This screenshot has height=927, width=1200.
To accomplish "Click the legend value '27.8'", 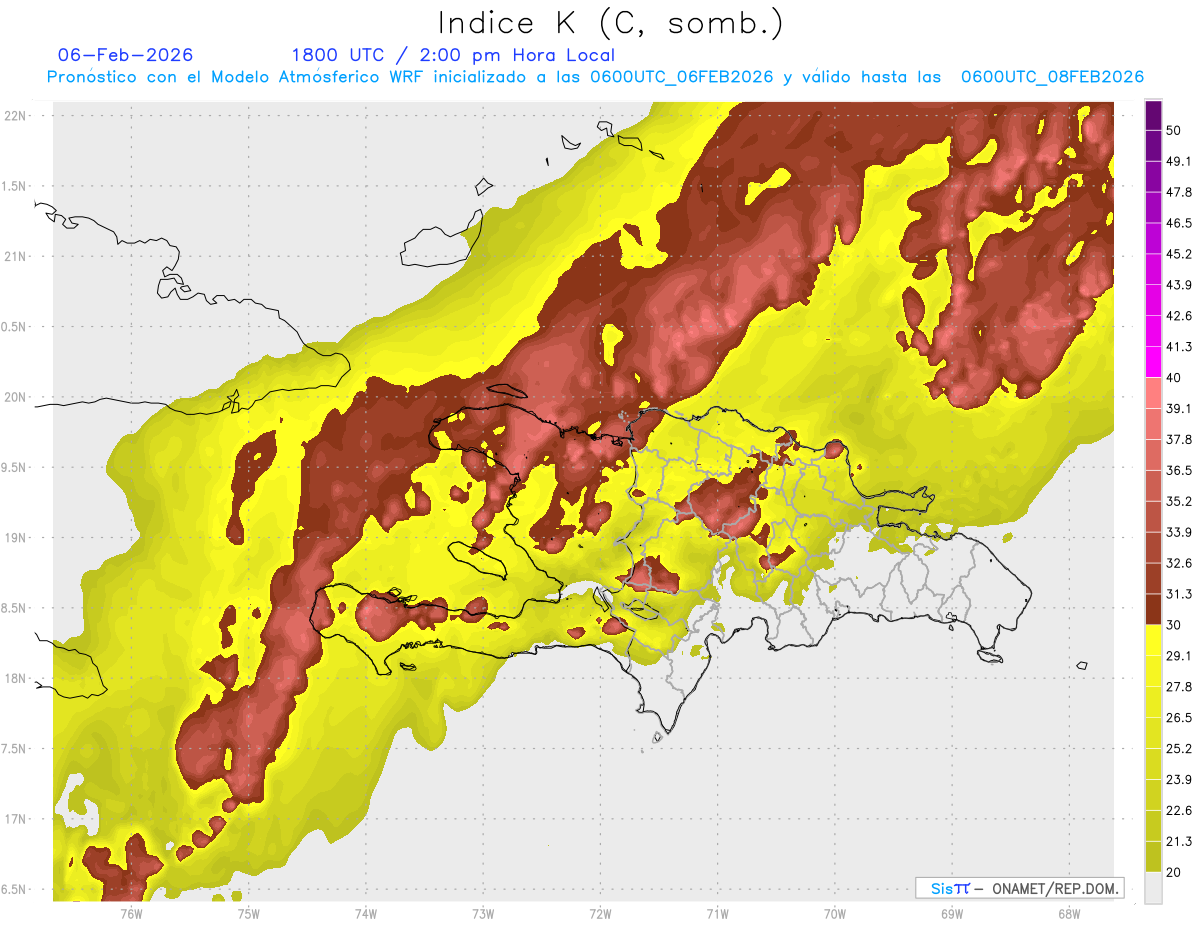I will click(x=1179, y=686).
